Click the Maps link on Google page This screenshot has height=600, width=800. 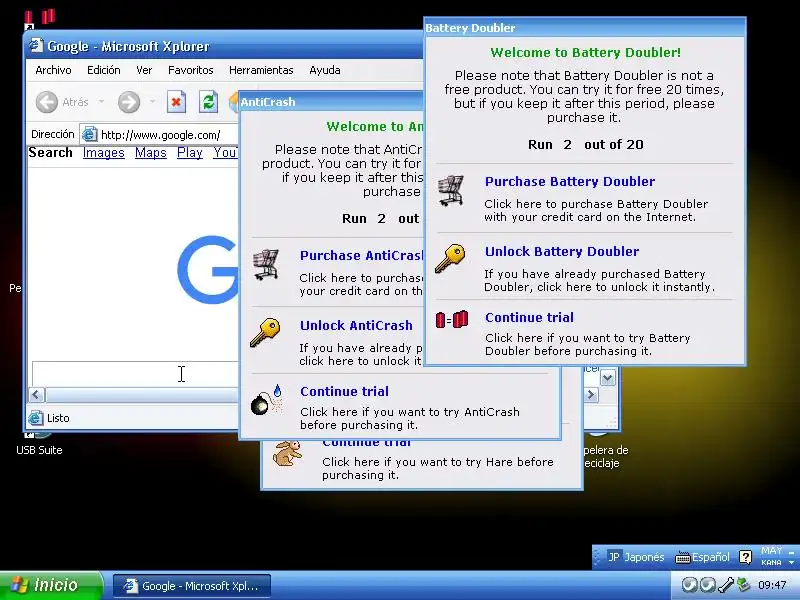click(x=151, y=153)
